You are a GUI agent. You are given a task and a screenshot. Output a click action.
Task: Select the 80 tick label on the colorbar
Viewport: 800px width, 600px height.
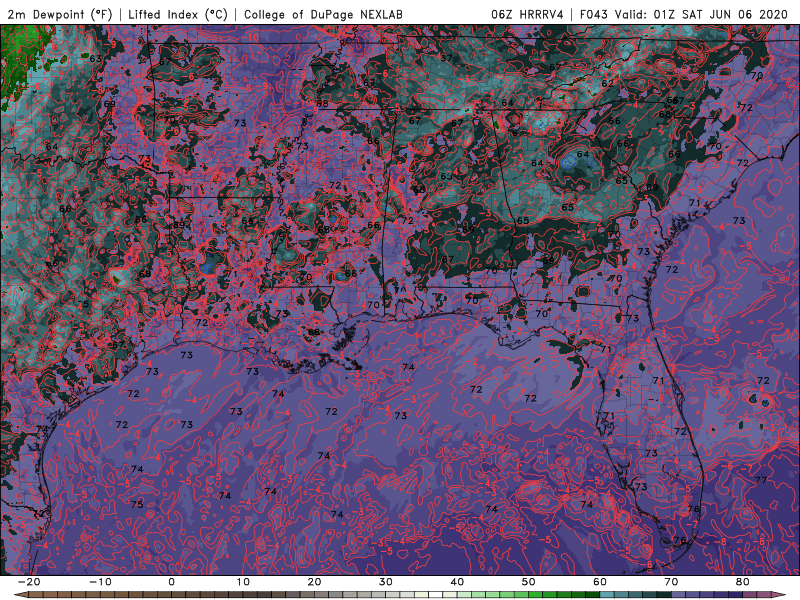[x=743, y=582]
